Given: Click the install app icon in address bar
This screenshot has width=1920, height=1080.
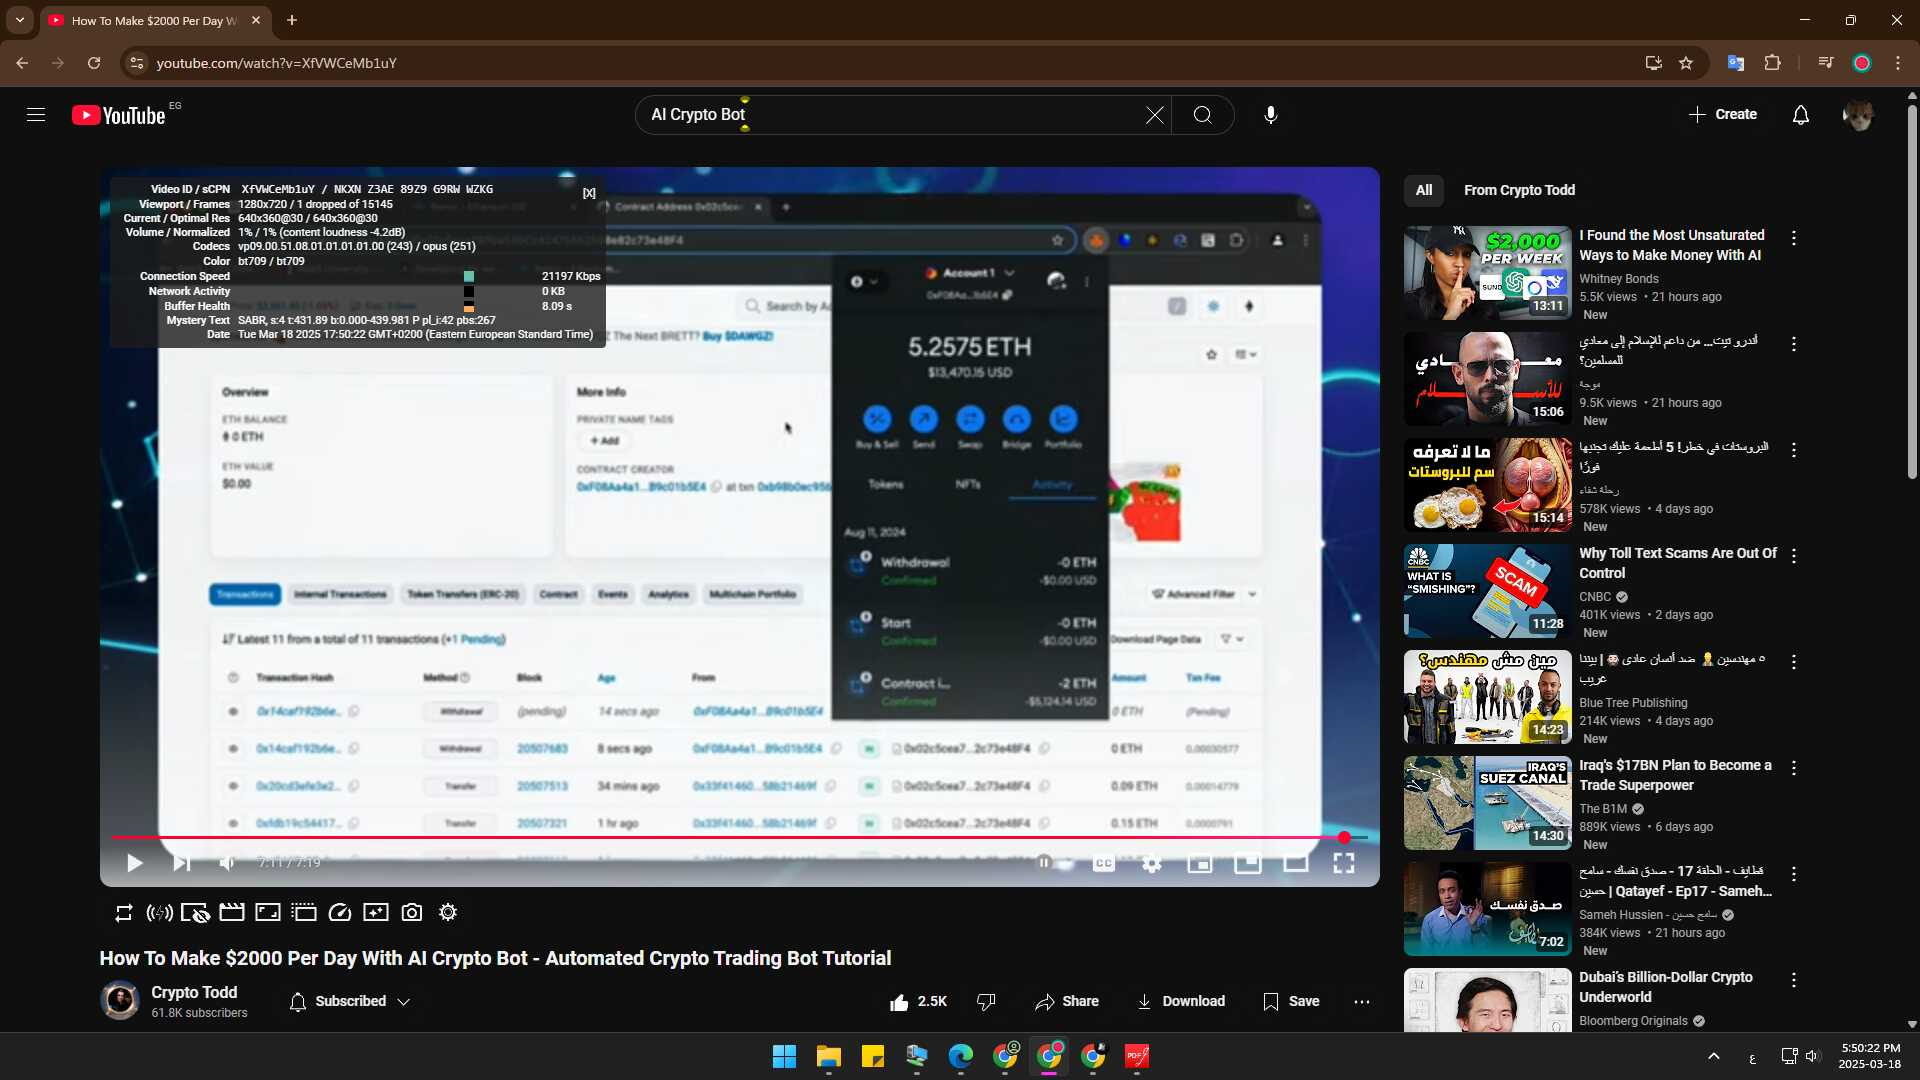Looking at the screenshot, I should (x=1653, y=63).
